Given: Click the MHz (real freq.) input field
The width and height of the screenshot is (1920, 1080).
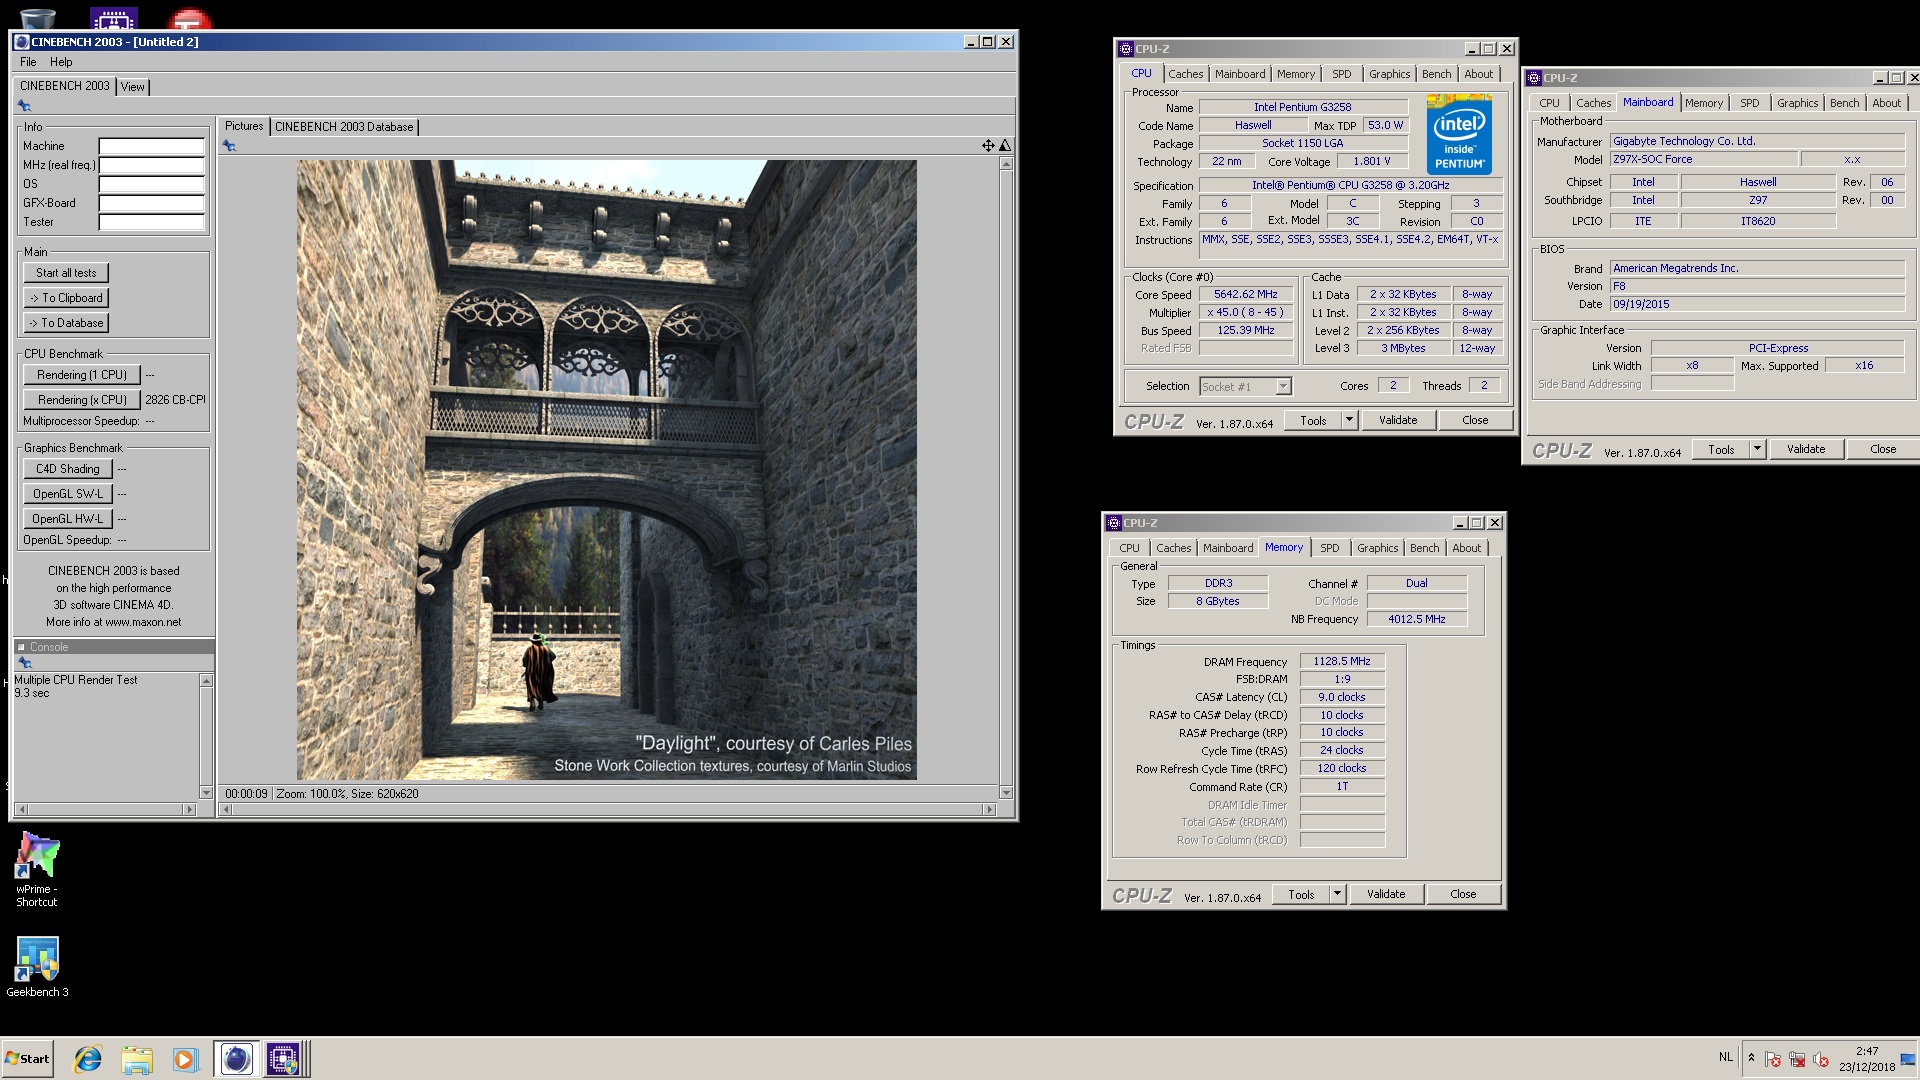Looking at the screenshot, I should [151, 165].
